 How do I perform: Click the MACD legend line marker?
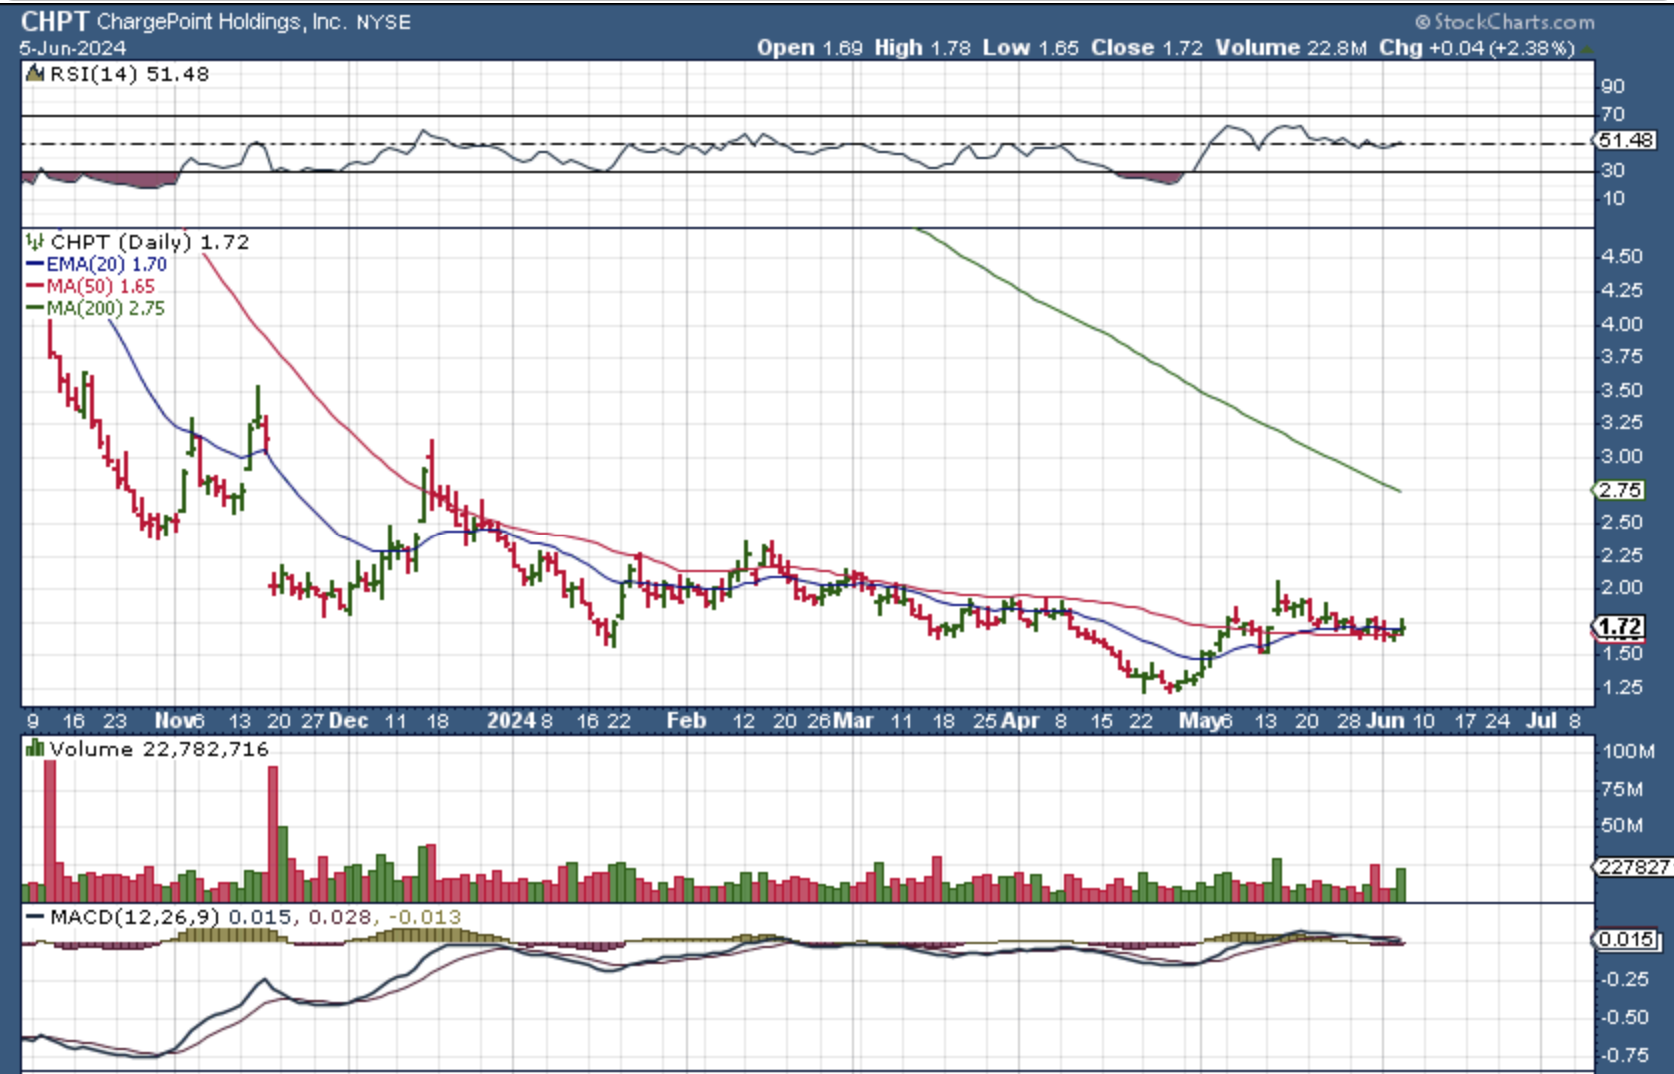click(x=35, y=917)
